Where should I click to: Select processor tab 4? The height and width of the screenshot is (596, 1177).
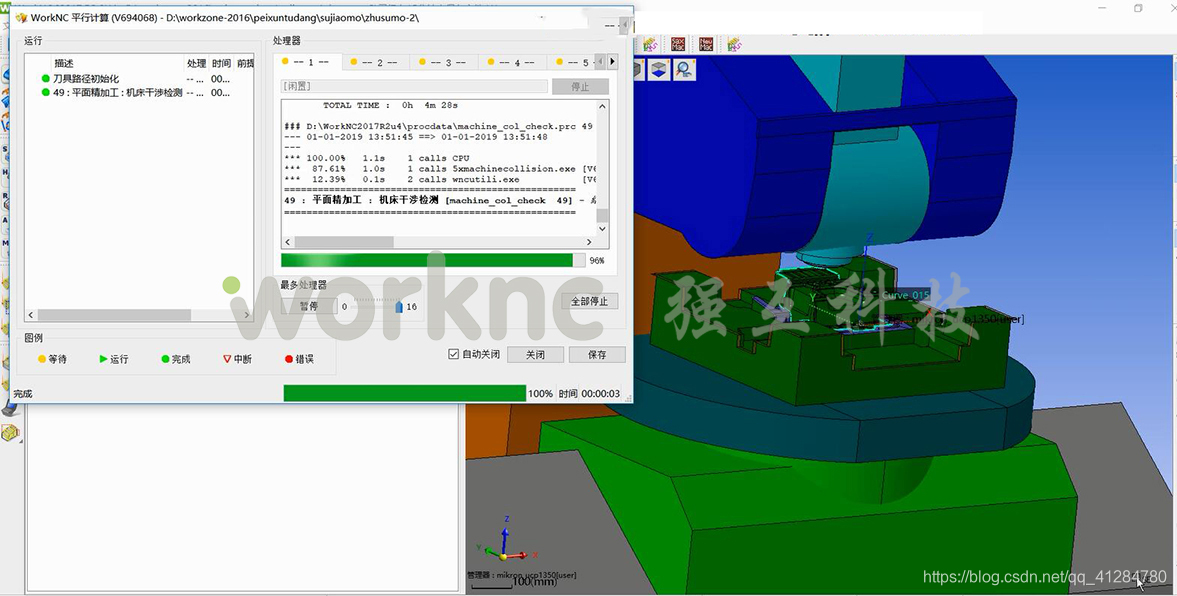(514, 62)
